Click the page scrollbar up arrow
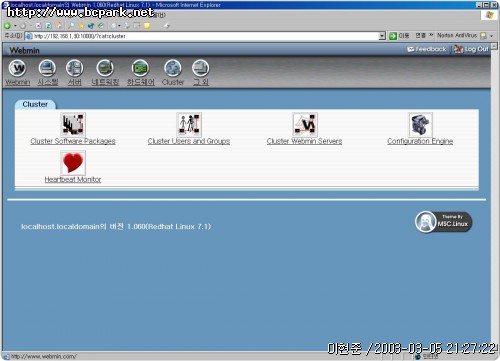 click(494, 46)
